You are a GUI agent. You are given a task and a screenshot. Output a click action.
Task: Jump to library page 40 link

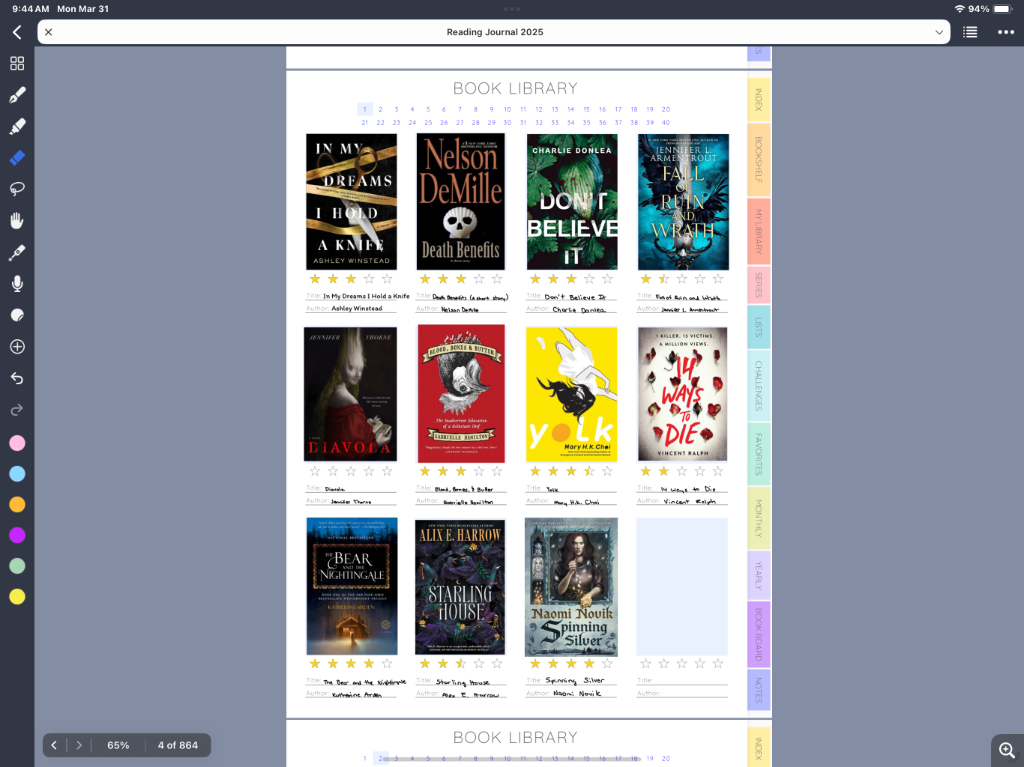coord(665,123)
